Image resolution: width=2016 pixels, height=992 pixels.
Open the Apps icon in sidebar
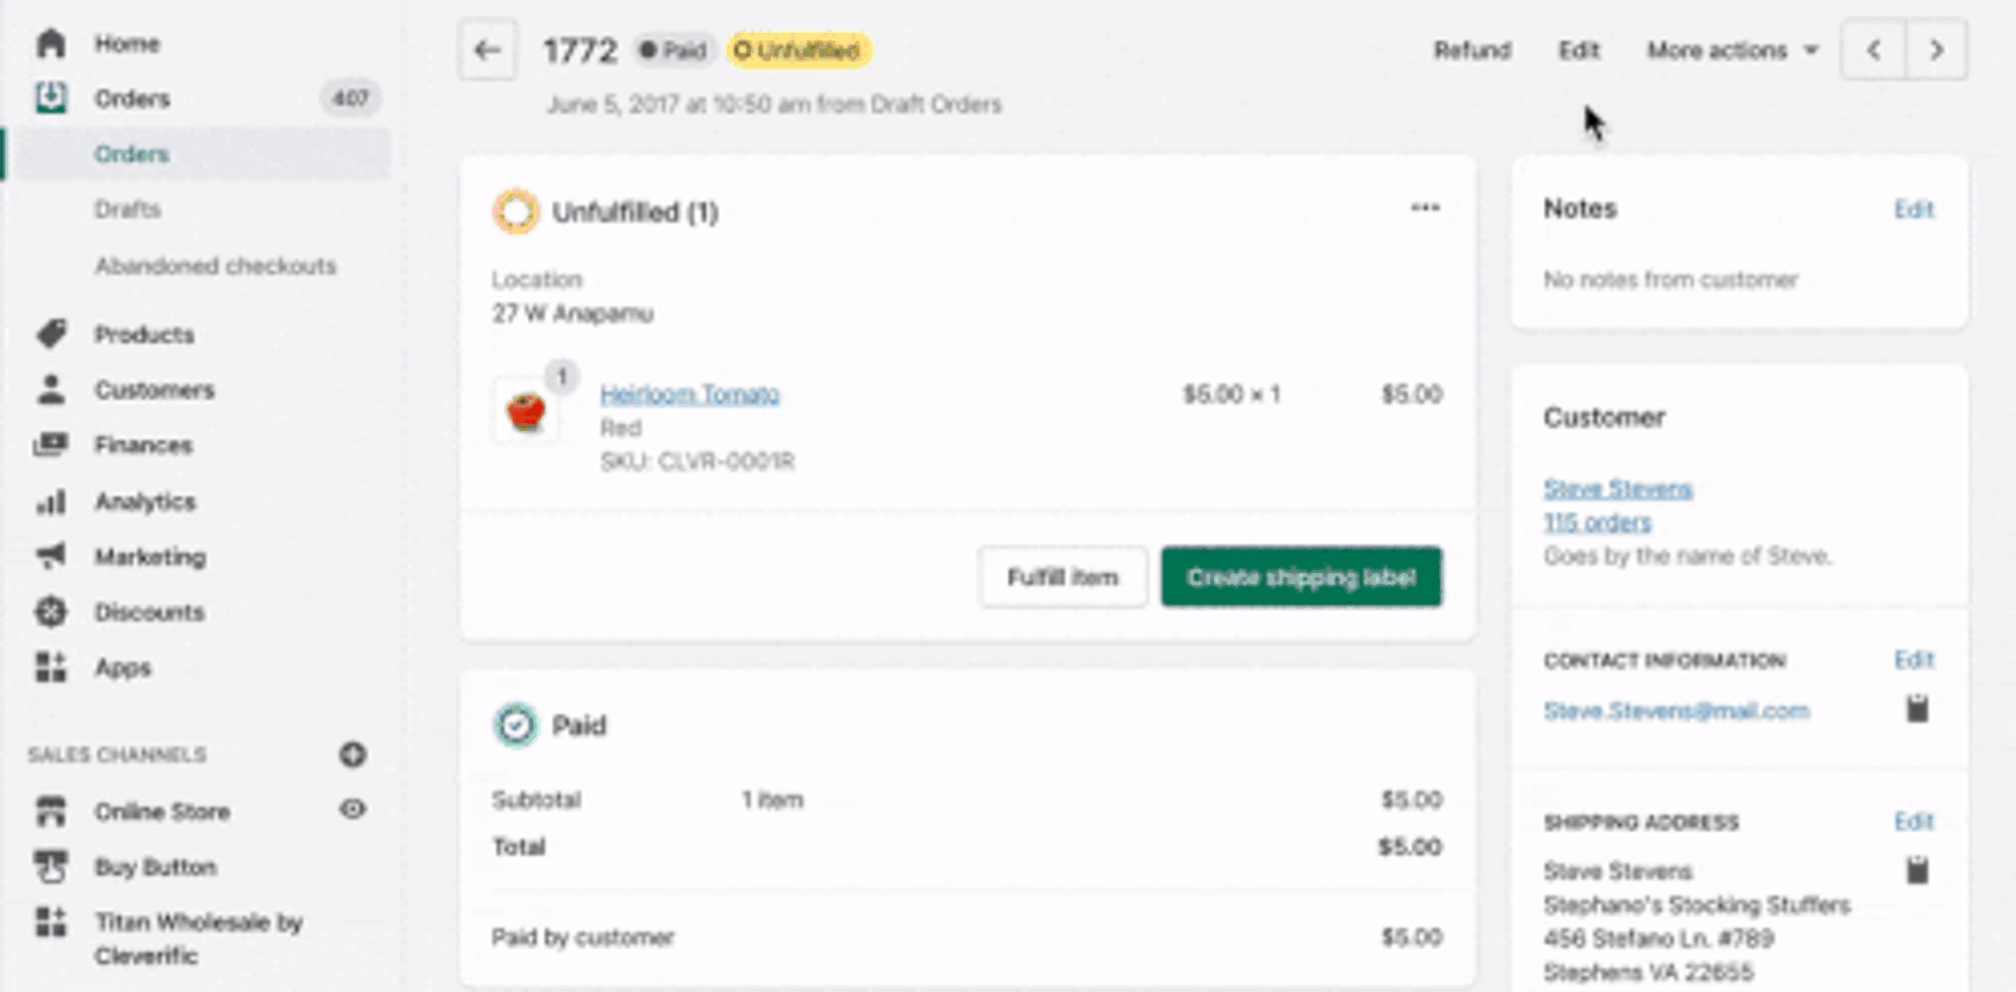[50, 667]
